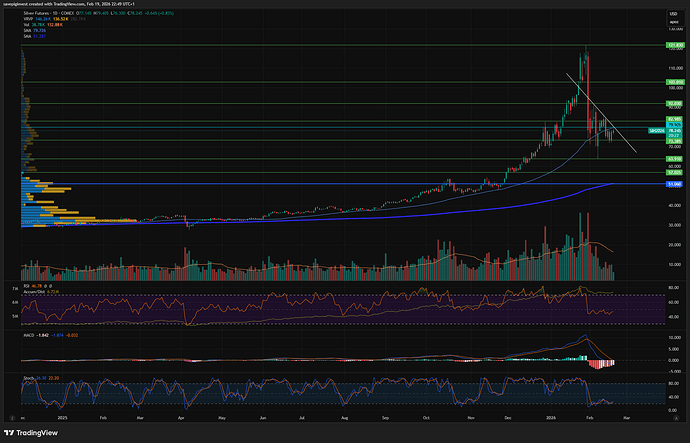Click the green 63.910 price level label
This screenshot has width=690, height=443.
point(674,159)
